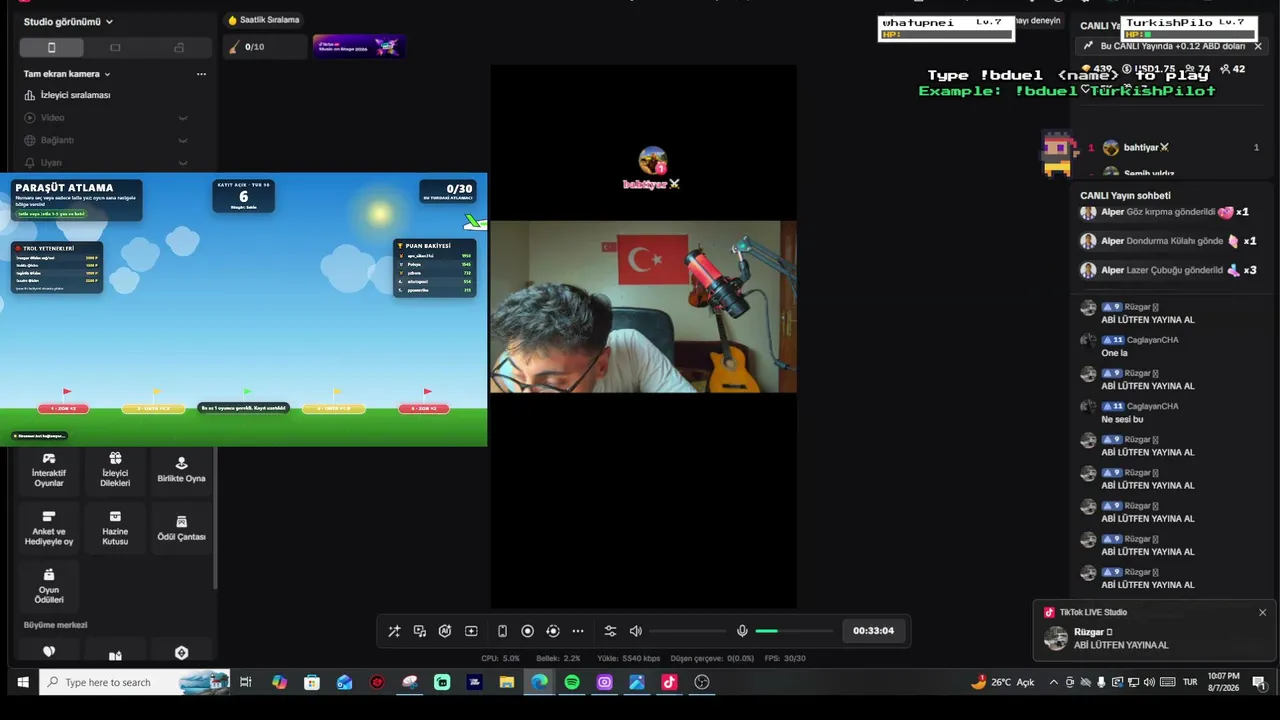This screenshot has width=1280, height=720.
Task: Click the 00:33:04 live timer button
Action: point(873,631)
